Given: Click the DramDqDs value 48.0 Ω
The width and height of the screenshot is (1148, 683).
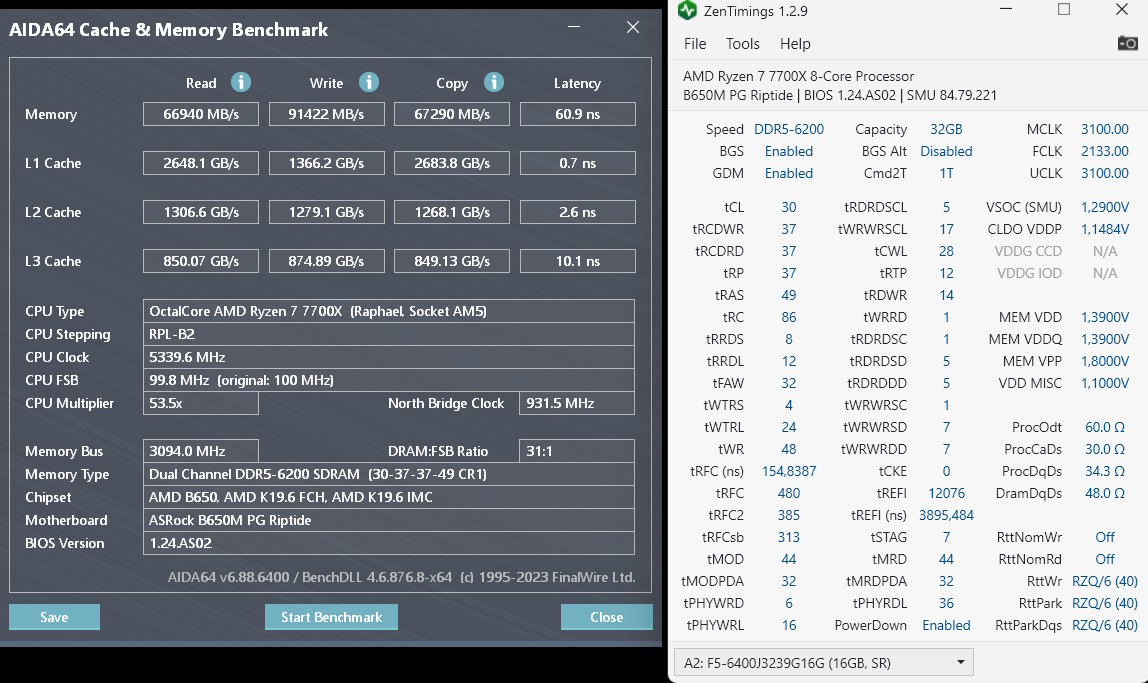Looking at the screenshot, I should (x=1105, y=493).
